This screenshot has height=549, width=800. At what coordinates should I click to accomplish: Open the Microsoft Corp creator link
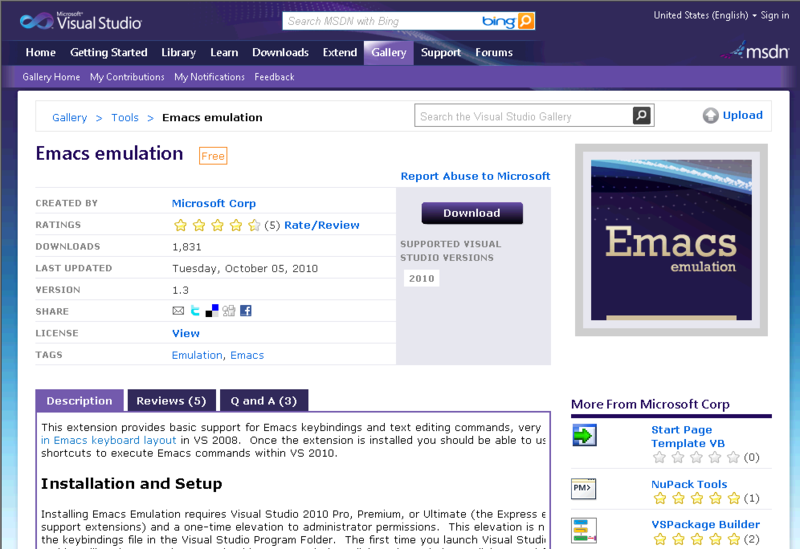coord(214,203)
